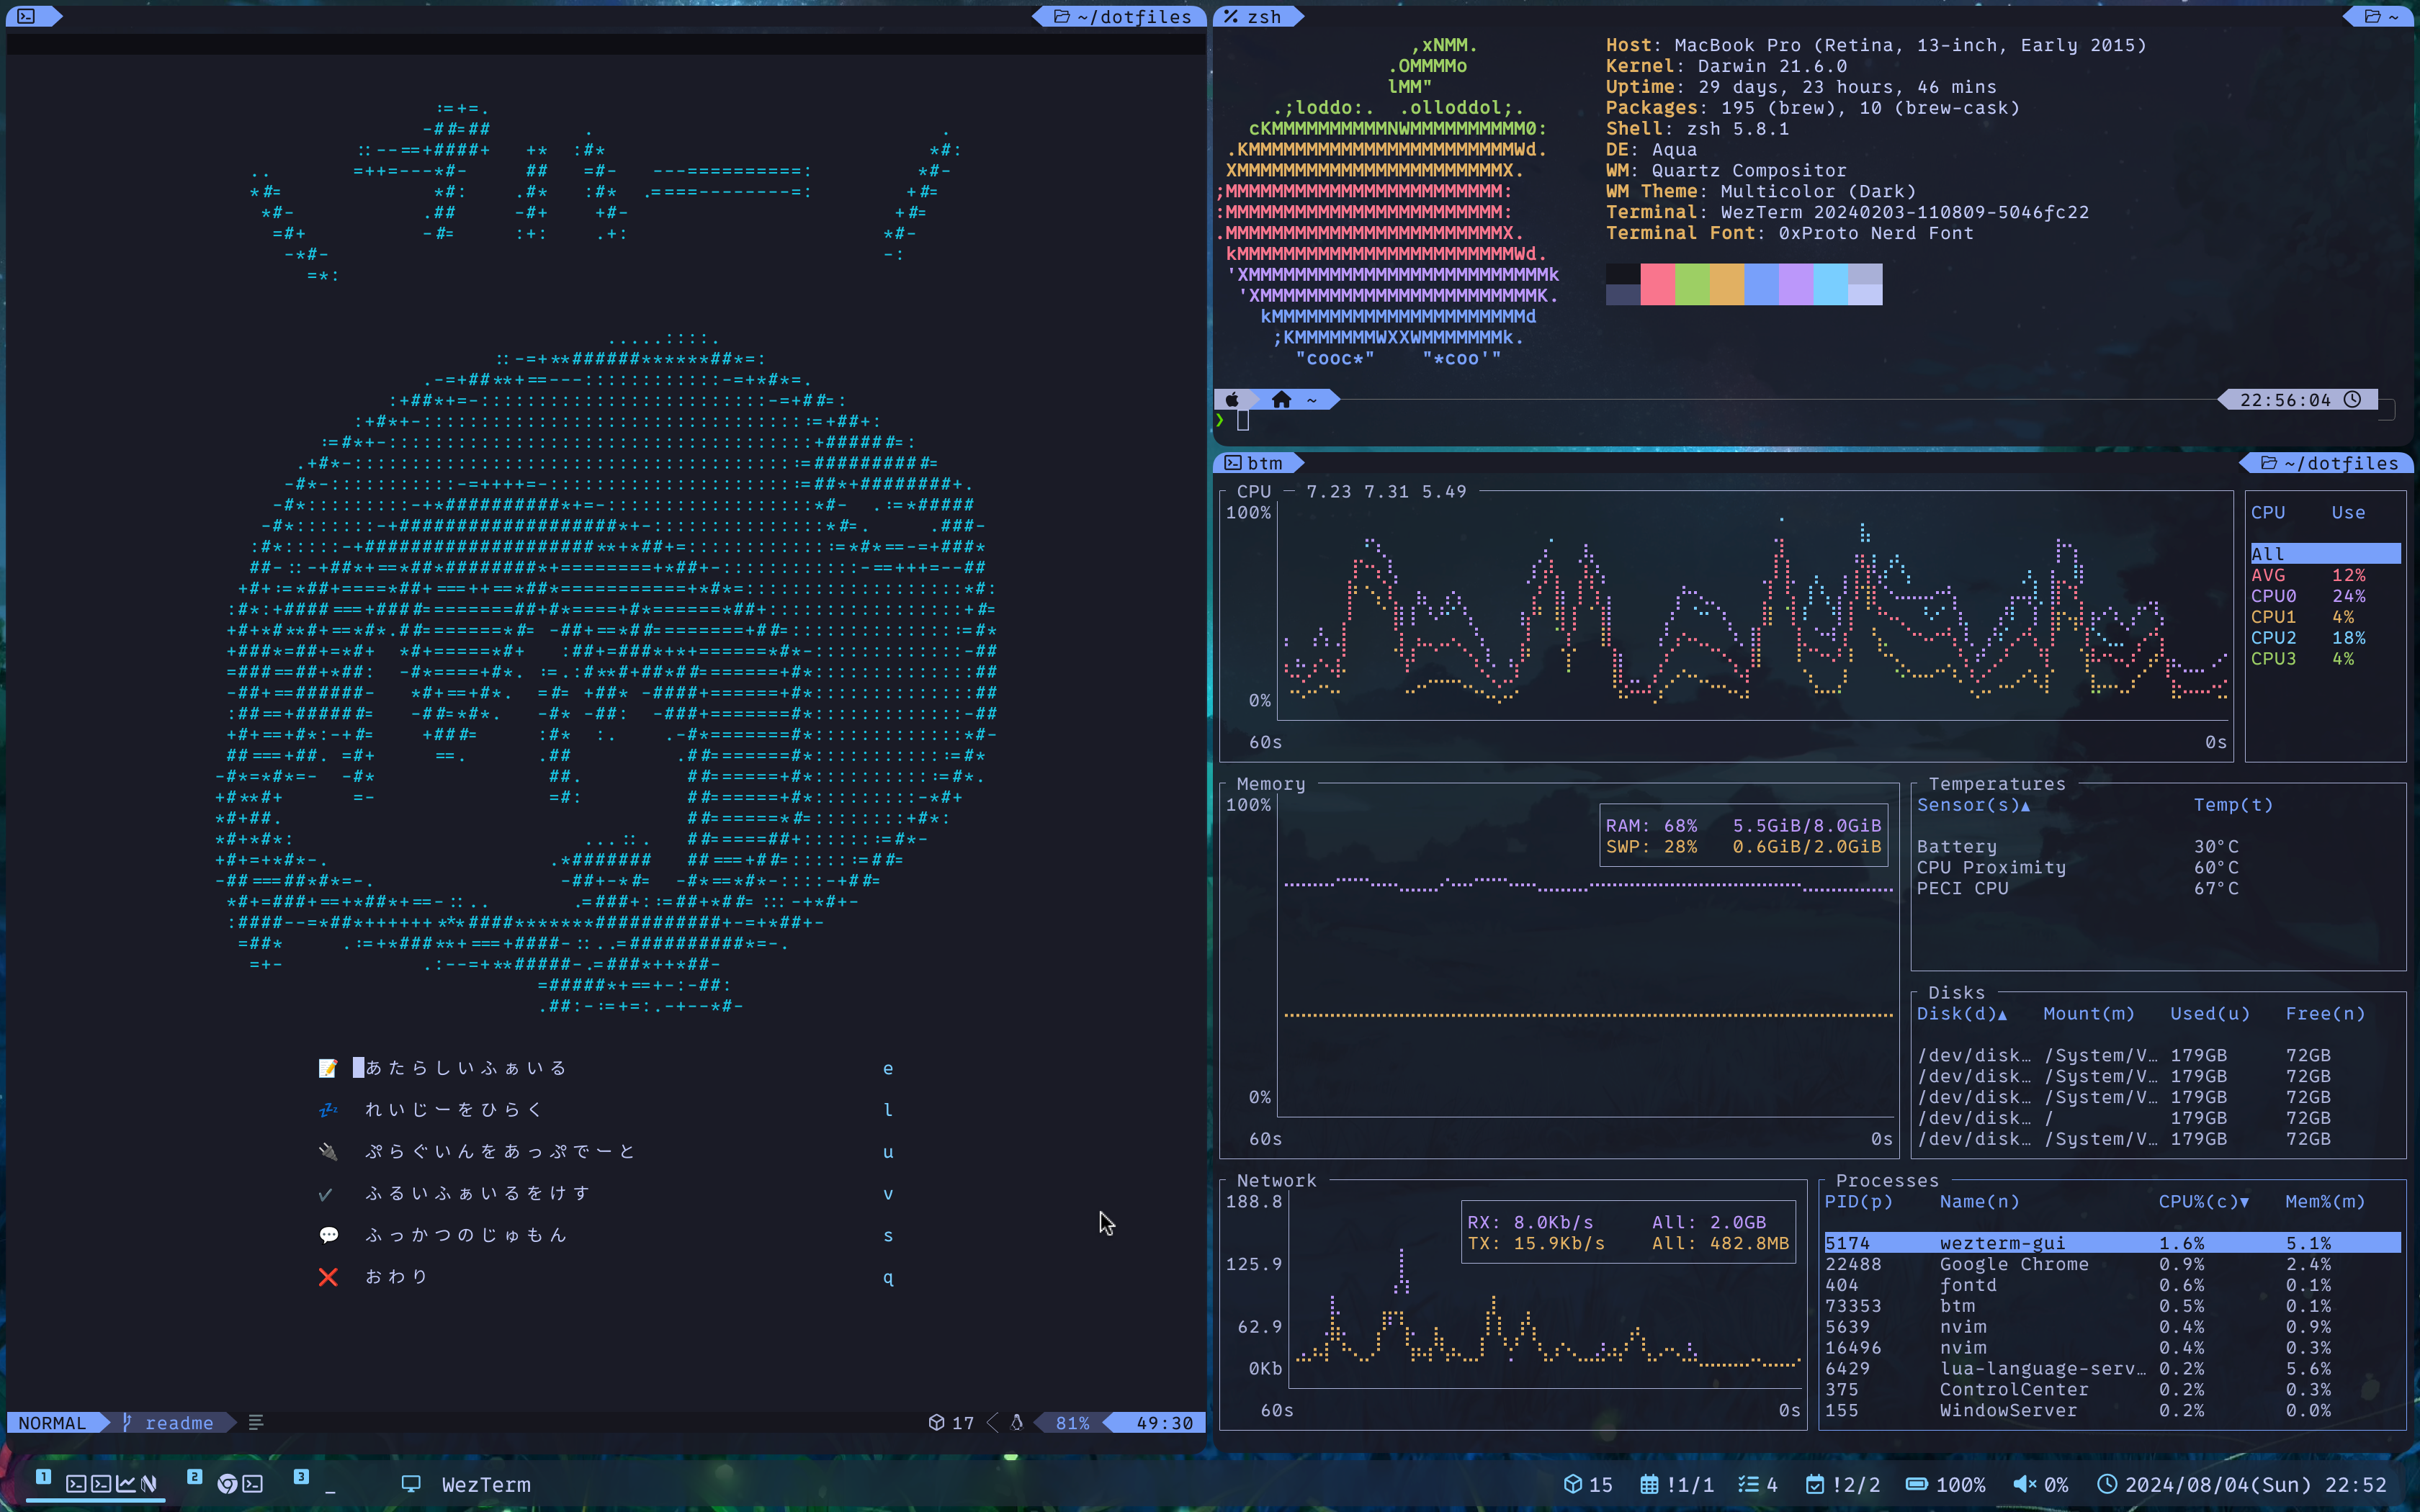Click the checklist icon showing 4
The height and width of the screenshot is (1512, 2420).
1748,1484
